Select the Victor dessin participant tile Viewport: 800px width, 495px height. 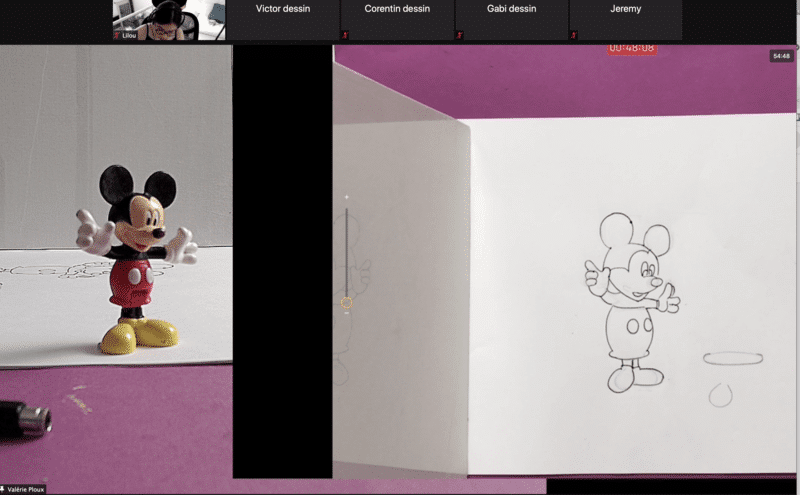click(283, 20)
